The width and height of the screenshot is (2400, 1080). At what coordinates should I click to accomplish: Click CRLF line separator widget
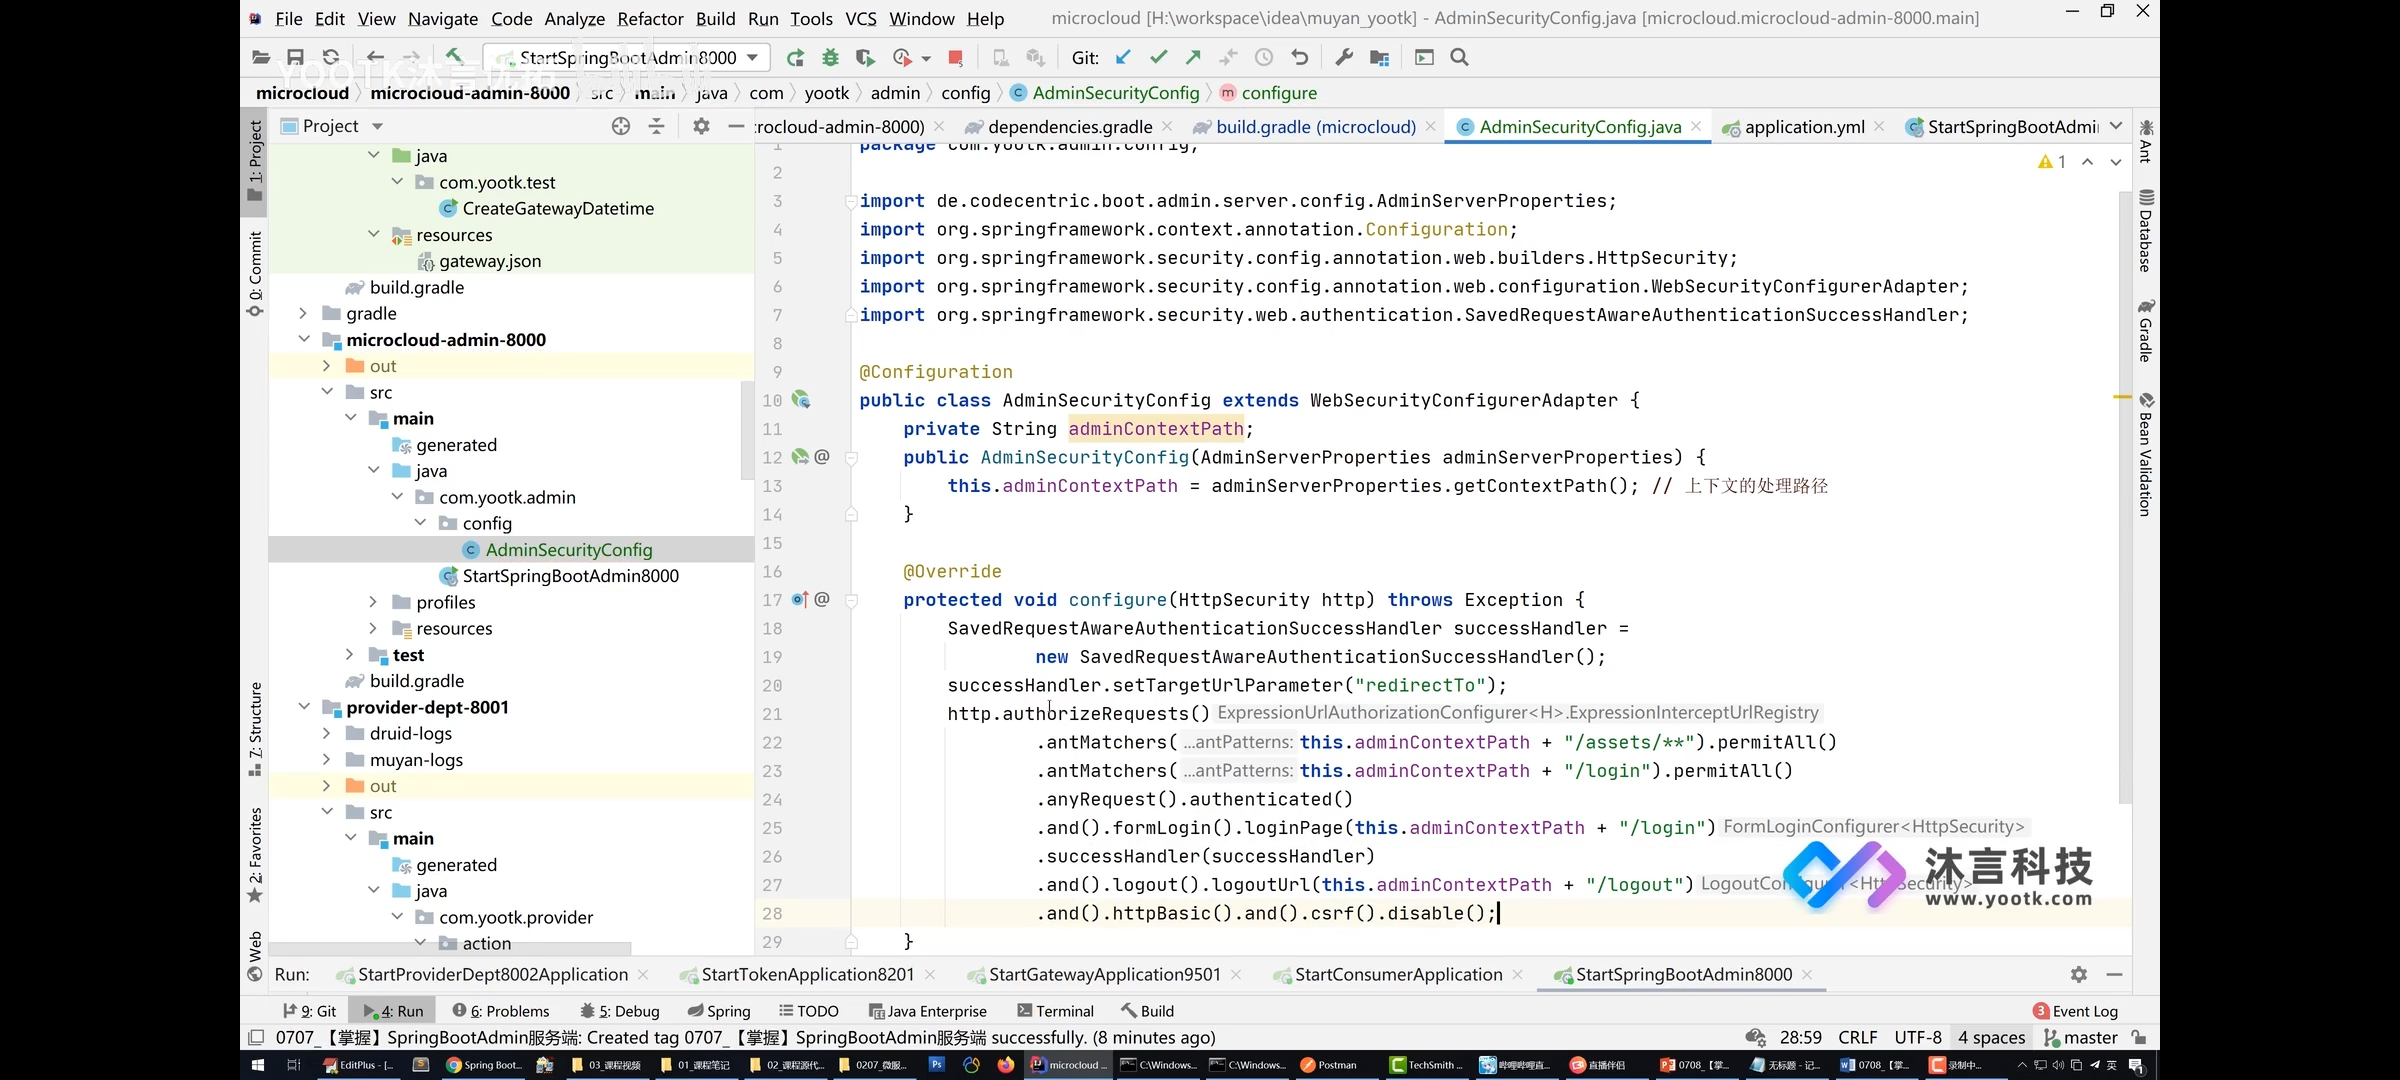[1857, 1037]
